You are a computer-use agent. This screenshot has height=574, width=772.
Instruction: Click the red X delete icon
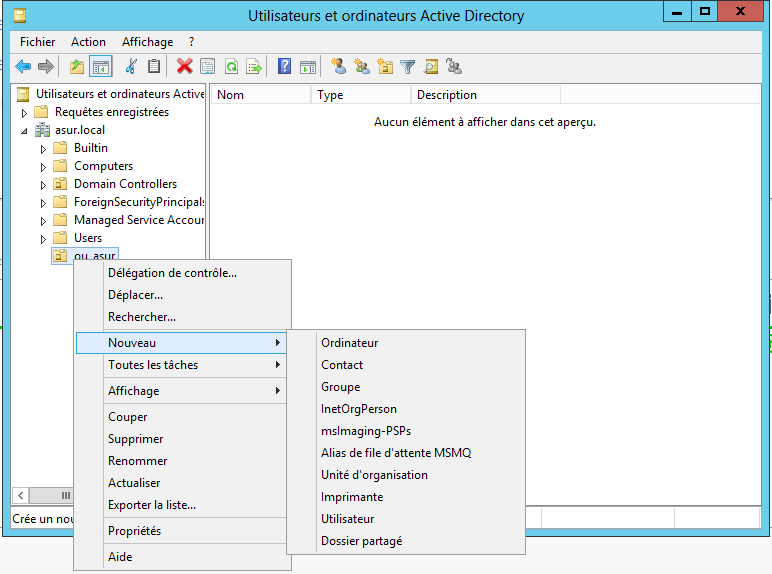(184, 66)
